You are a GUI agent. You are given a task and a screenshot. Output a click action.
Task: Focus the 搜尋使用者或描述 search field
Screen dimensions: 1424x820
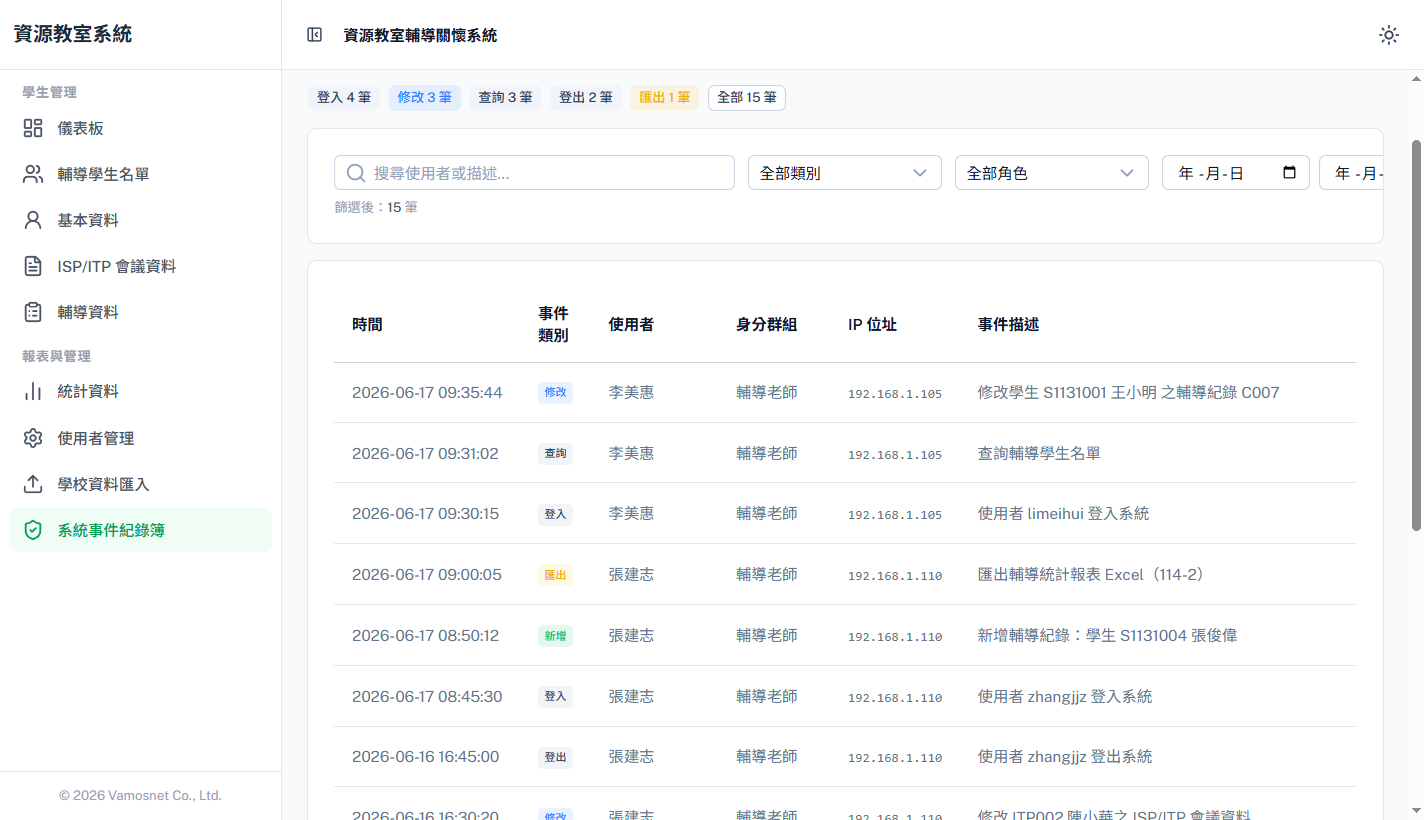click(x=534, y=173)
